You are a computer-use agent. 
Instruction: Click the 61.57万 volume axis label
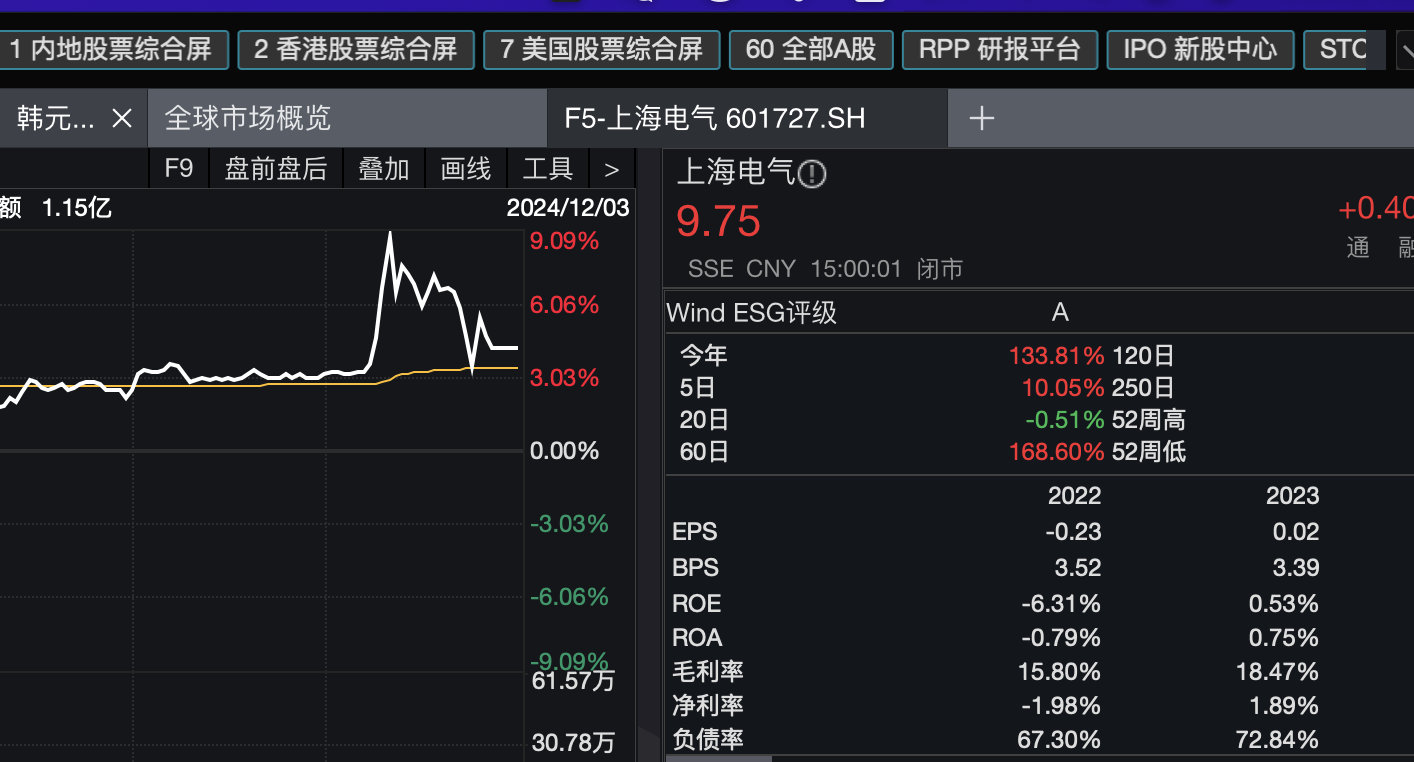coord(574,682)
